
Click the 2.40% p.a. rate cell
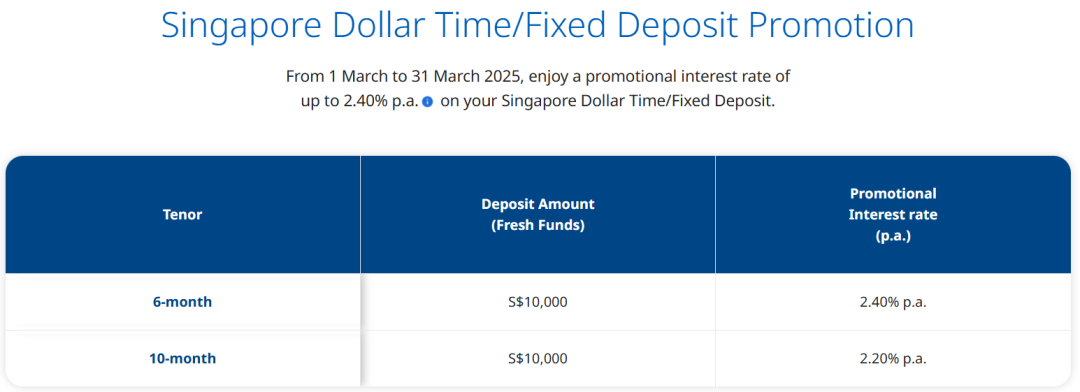(893, 302)
